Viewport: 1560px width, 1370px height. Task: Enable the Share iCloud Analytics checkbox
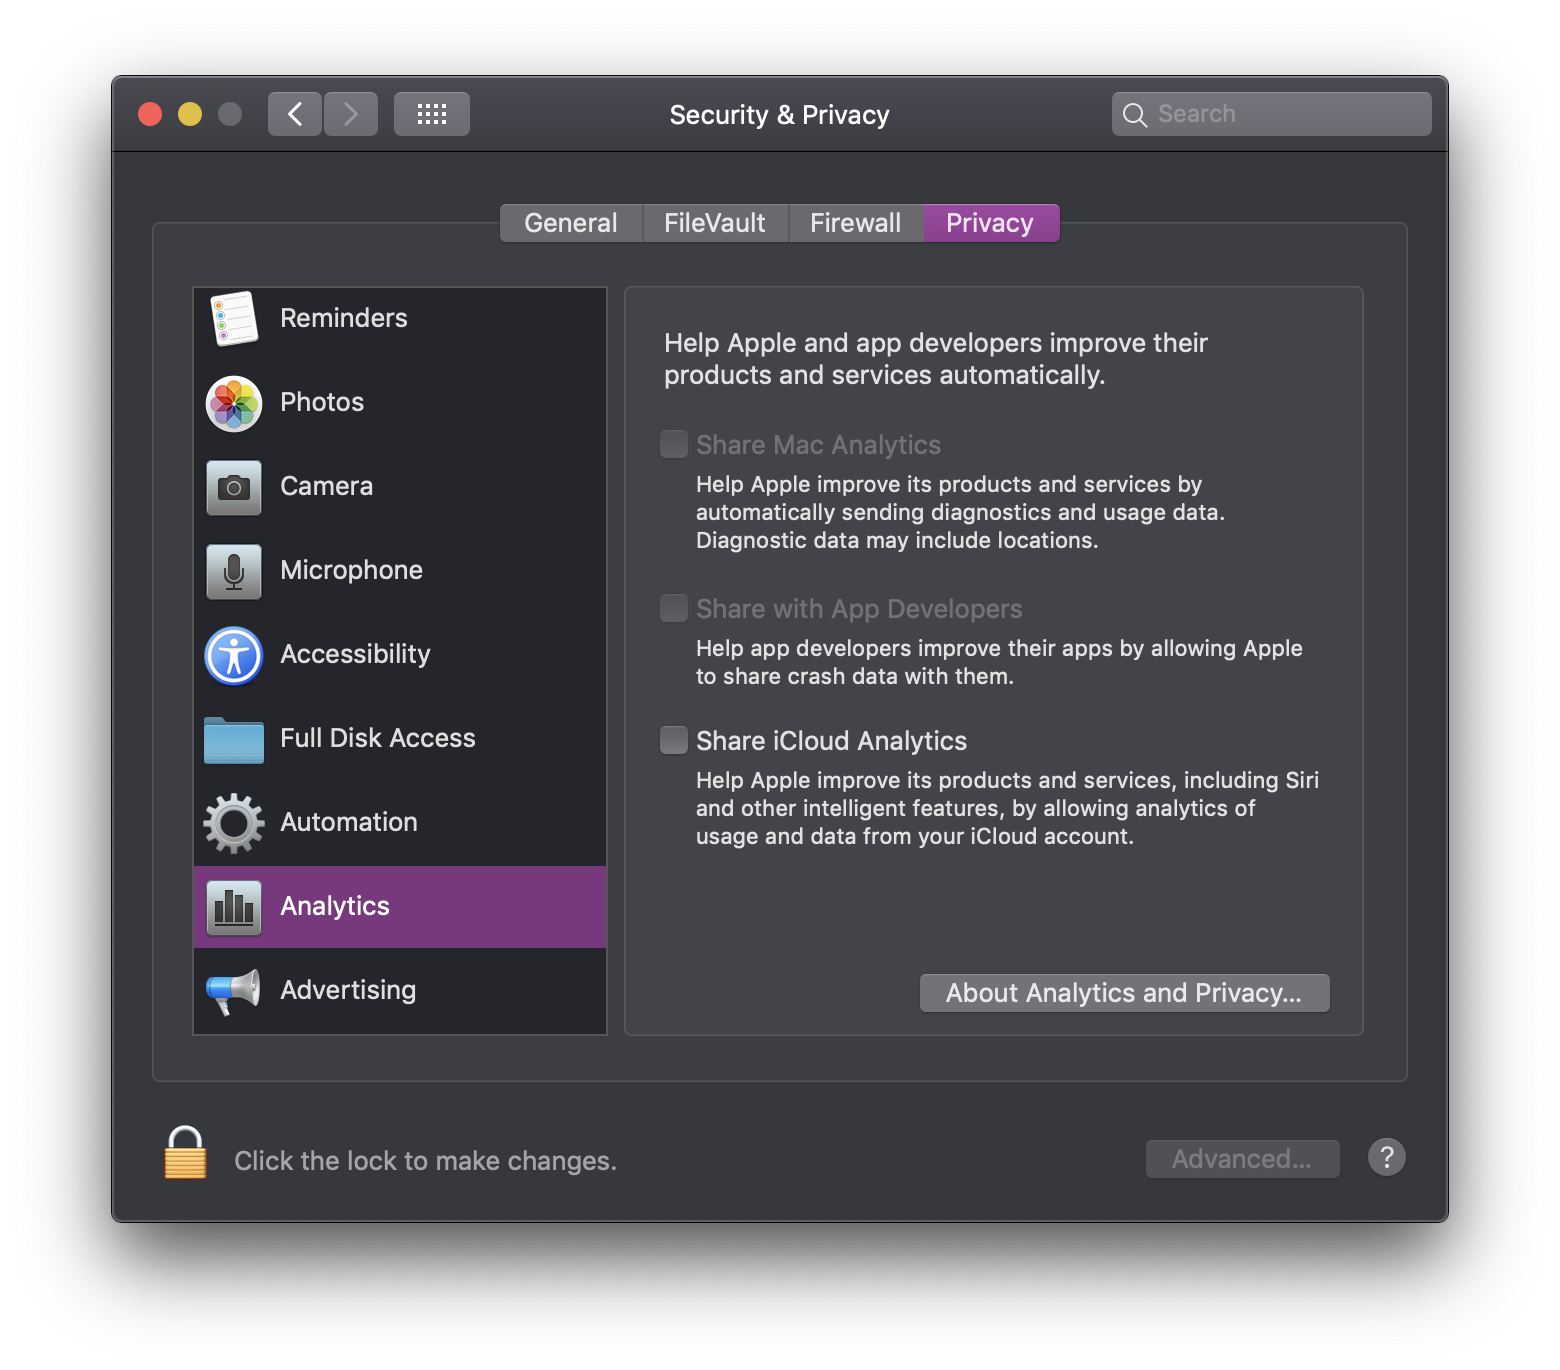tap(674, 740)
